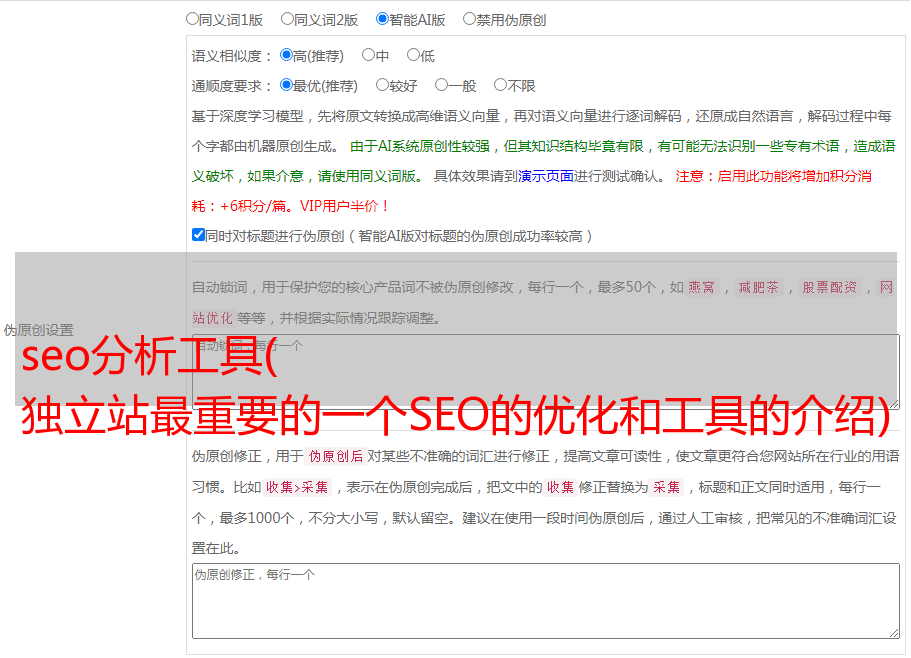
Task: Select the 同义词2版 radio option
Action: click(x=287, y=19)
